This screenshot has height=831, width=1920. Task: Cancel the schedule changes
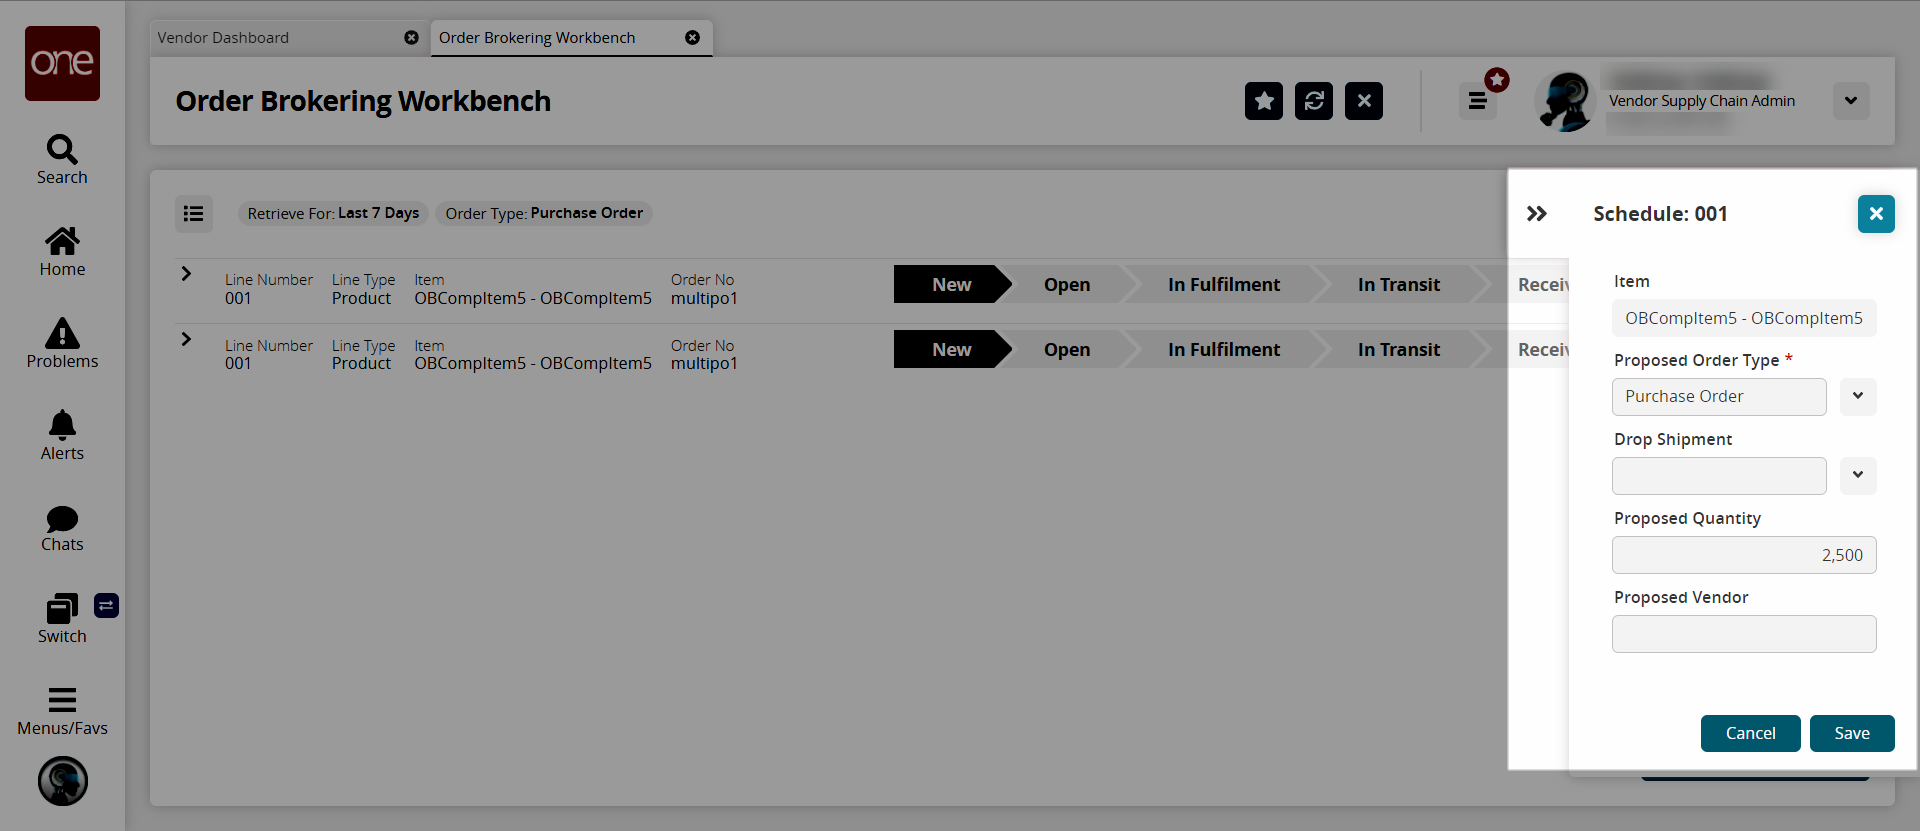(1751, 733)
